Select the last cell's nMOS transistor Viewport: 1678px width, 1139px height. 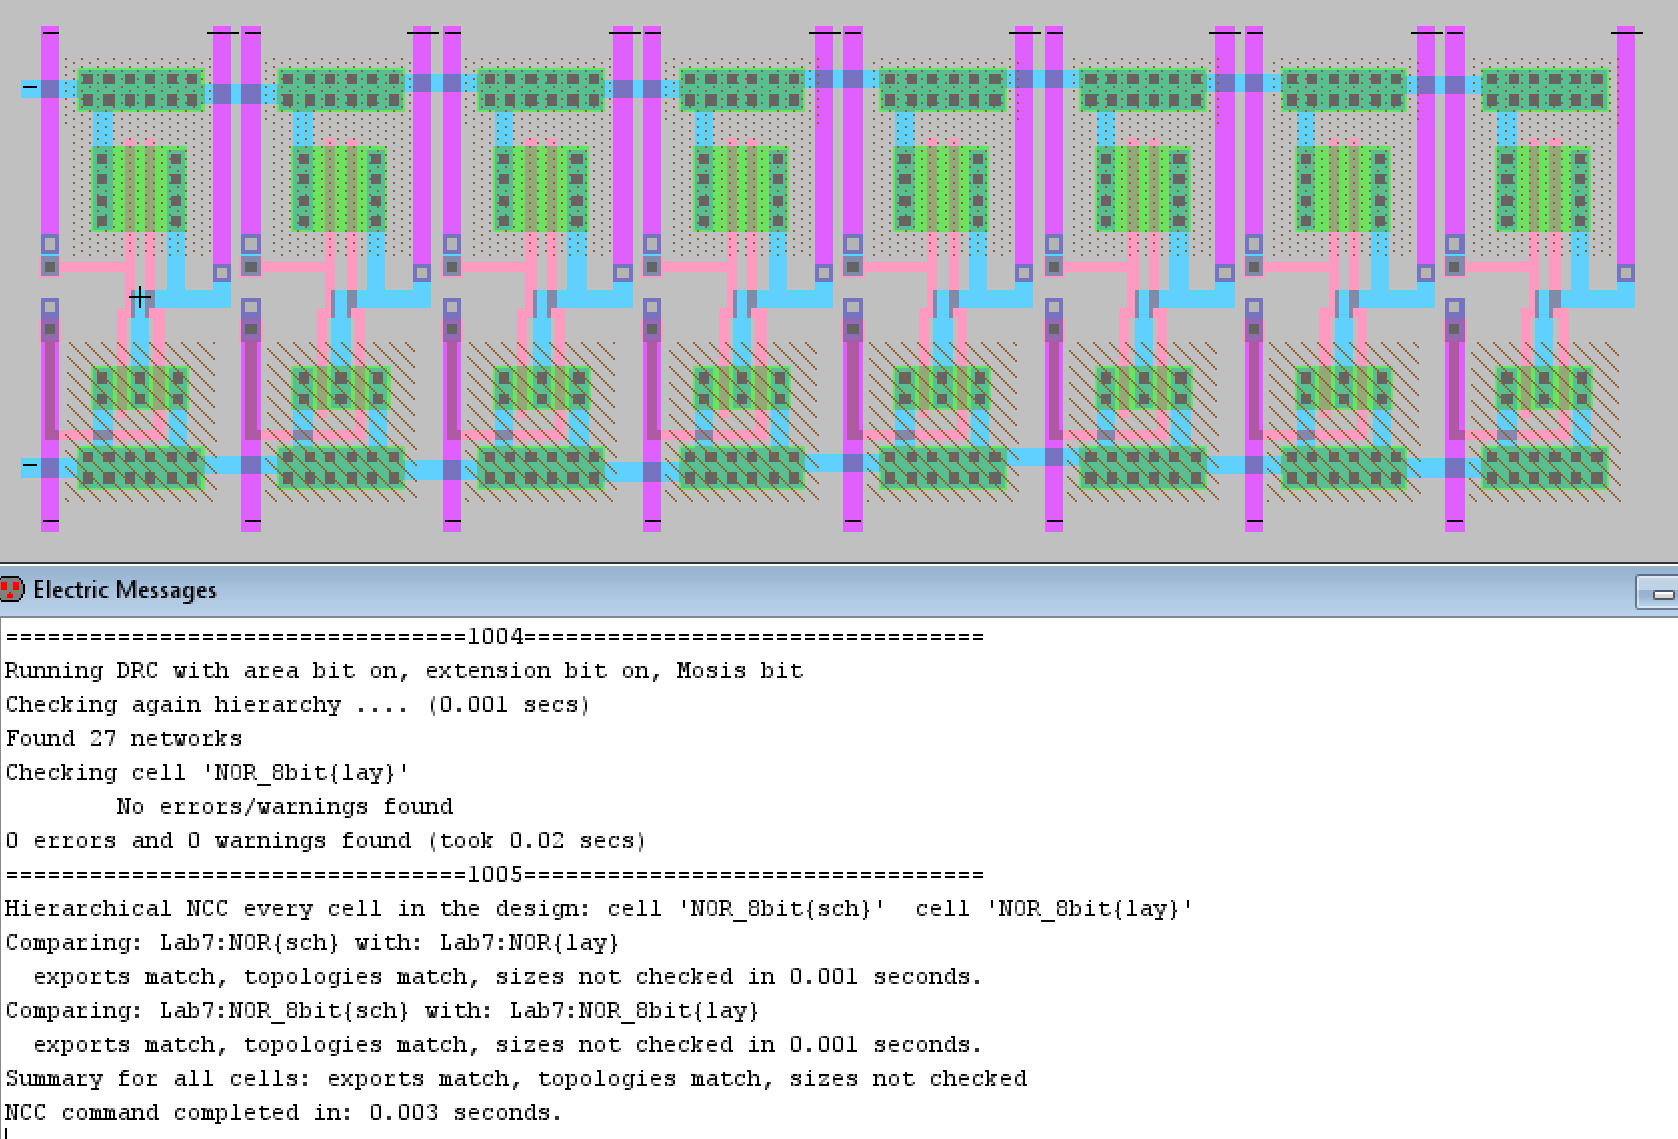1543,387
